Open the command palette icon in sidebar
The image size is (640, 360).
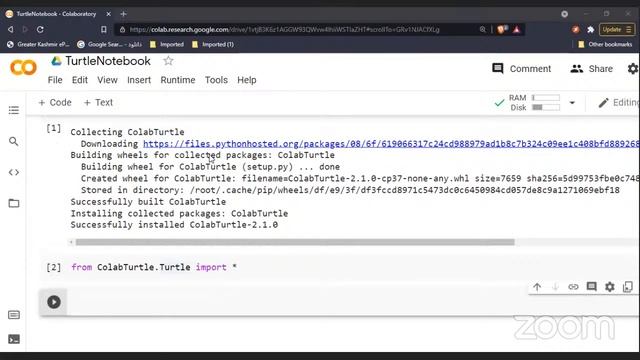click(x=13, y=315)
